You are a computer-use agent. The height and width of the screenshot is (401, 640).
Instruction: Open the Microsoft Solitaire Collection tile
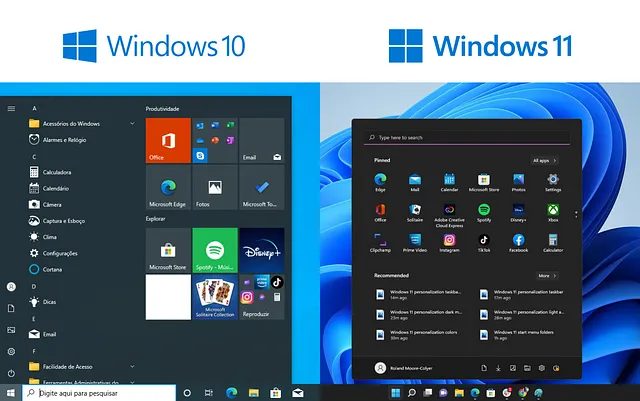(215, 297)
